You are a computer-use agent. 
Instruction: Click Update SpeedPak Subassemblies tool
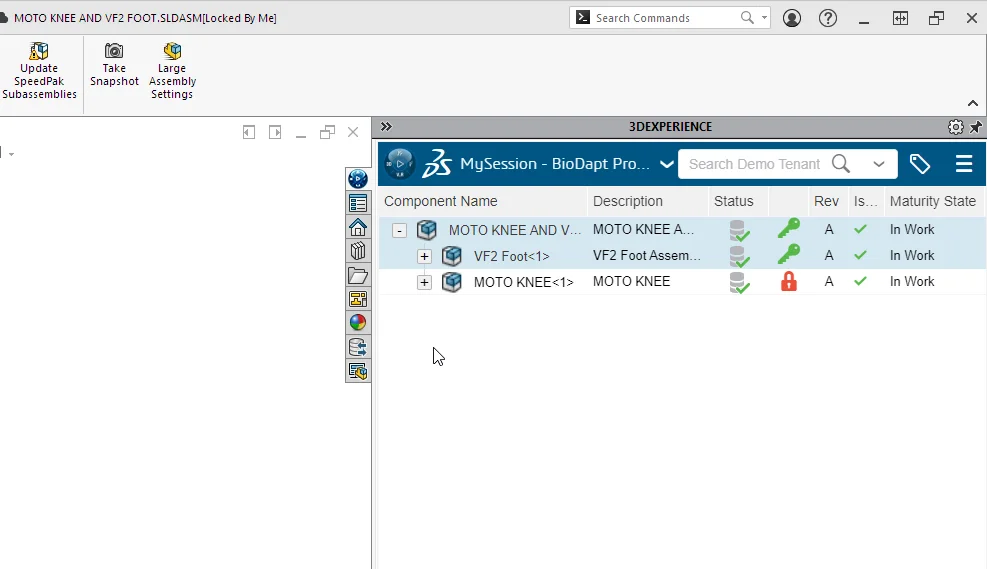coord(39,71)
